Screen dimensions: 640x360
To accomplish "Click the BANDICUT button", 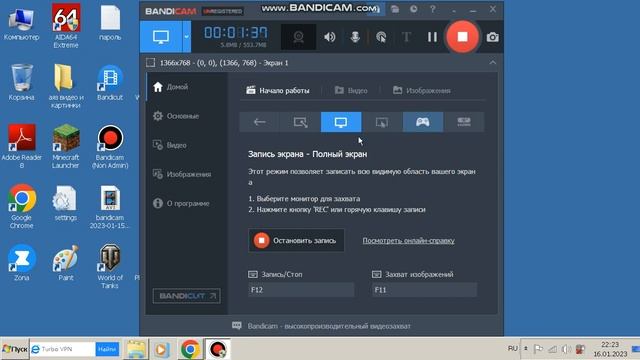I will pos(187,296).
